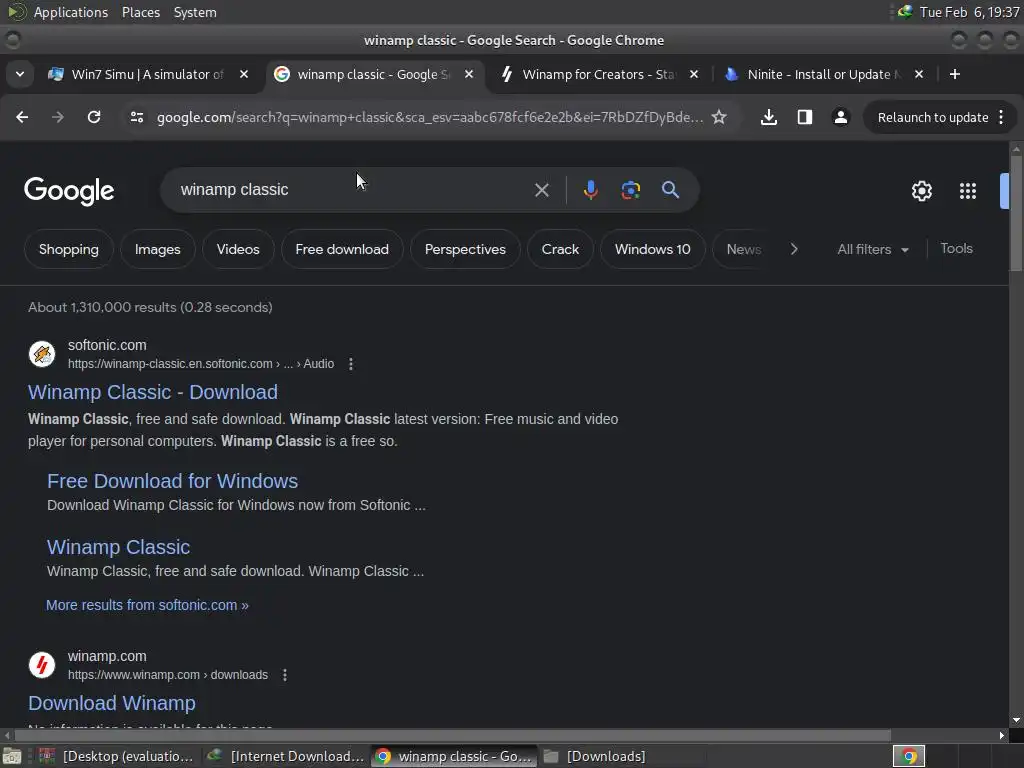This screenshot has width=1024, height=768.
Task: Clear the search box with X icon
Action: (x=541, y=190)
